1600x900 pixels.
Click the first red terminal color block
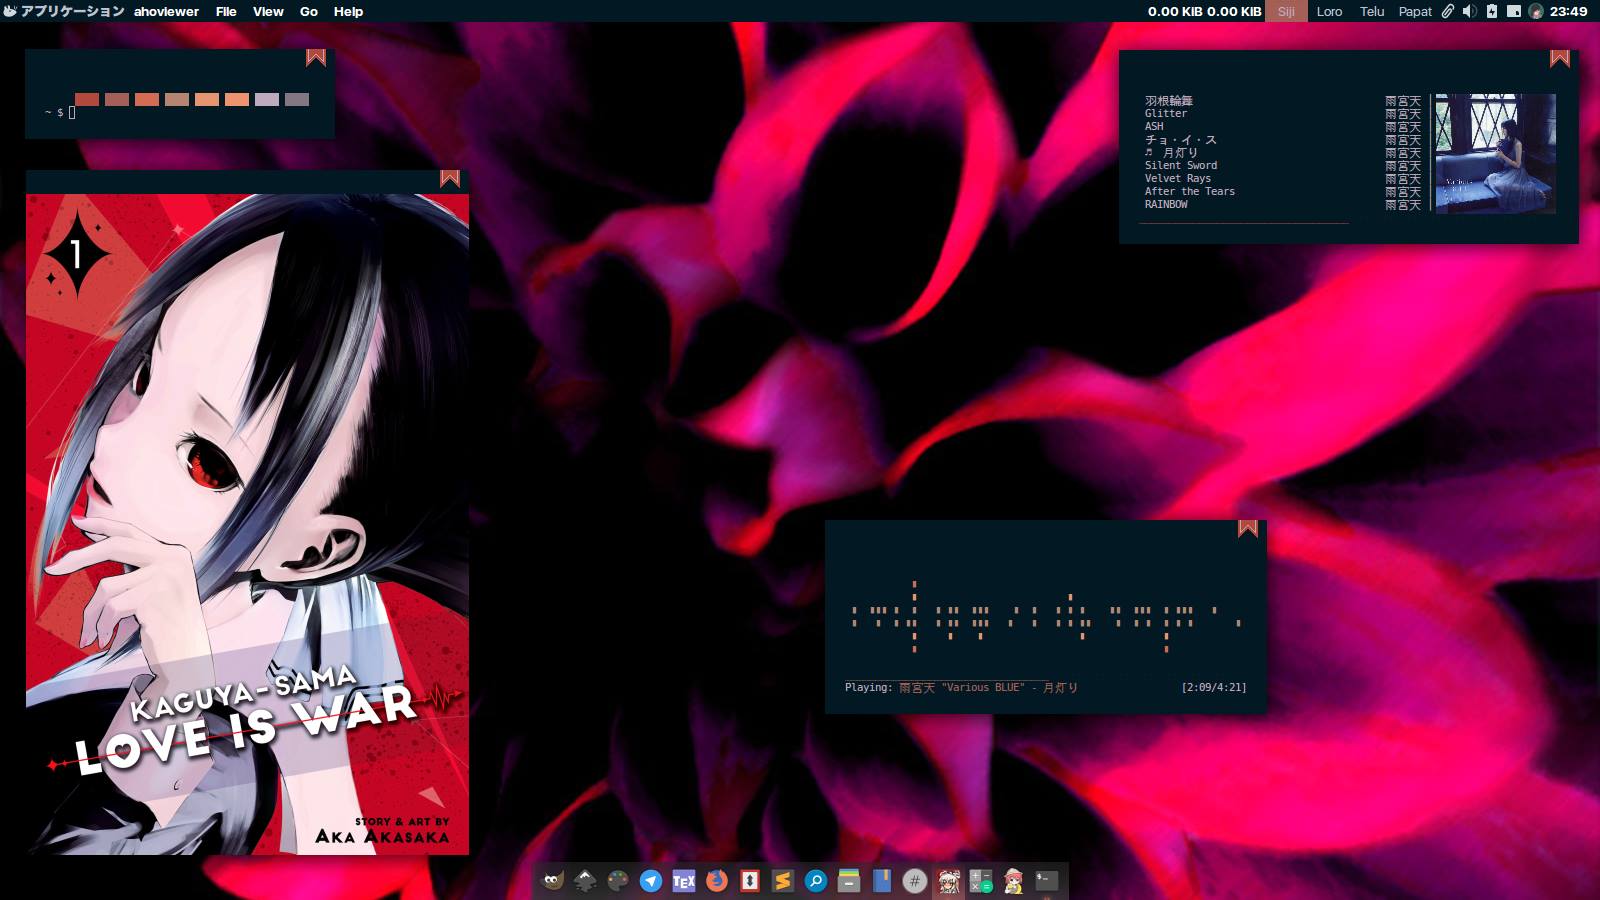click(x=87, y=99)
